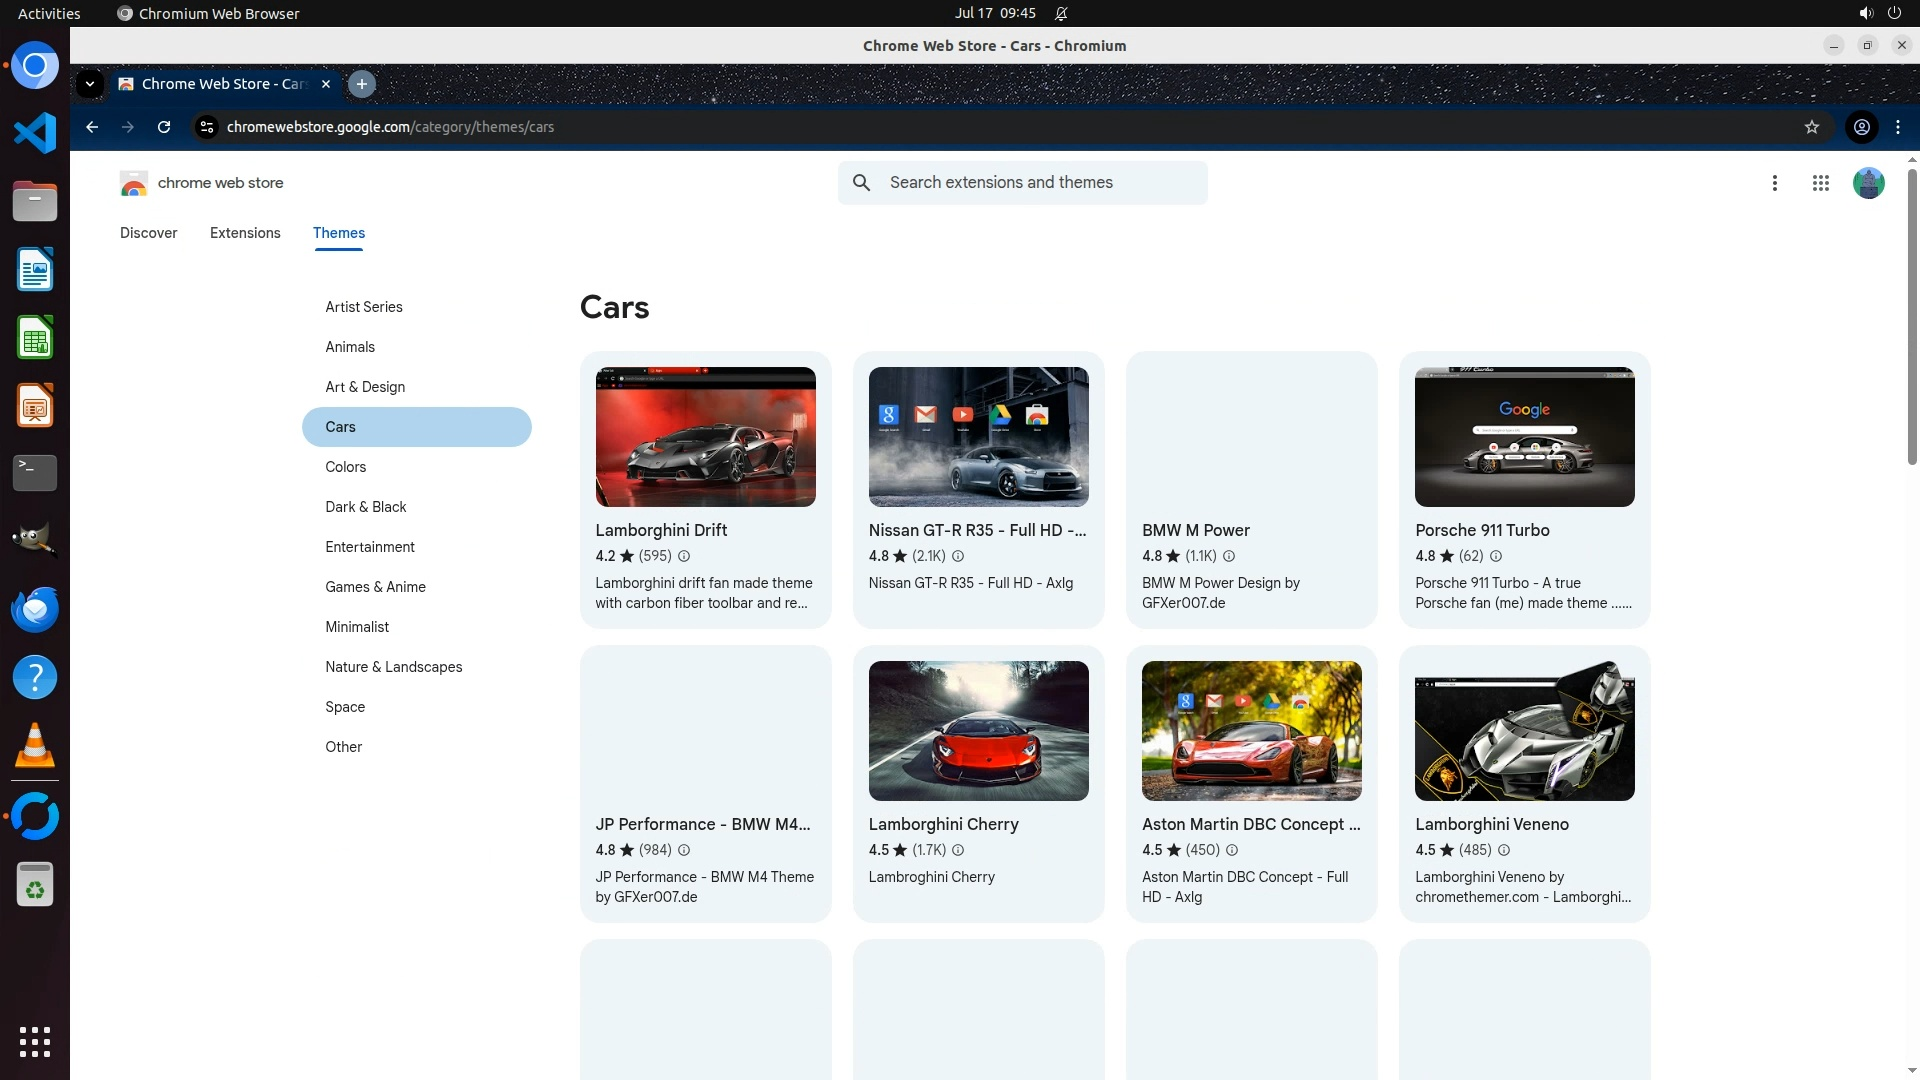Reload the current page
Image resolution: width=1920 pixels, height=1080 pixels.
[x=164, y=127]
